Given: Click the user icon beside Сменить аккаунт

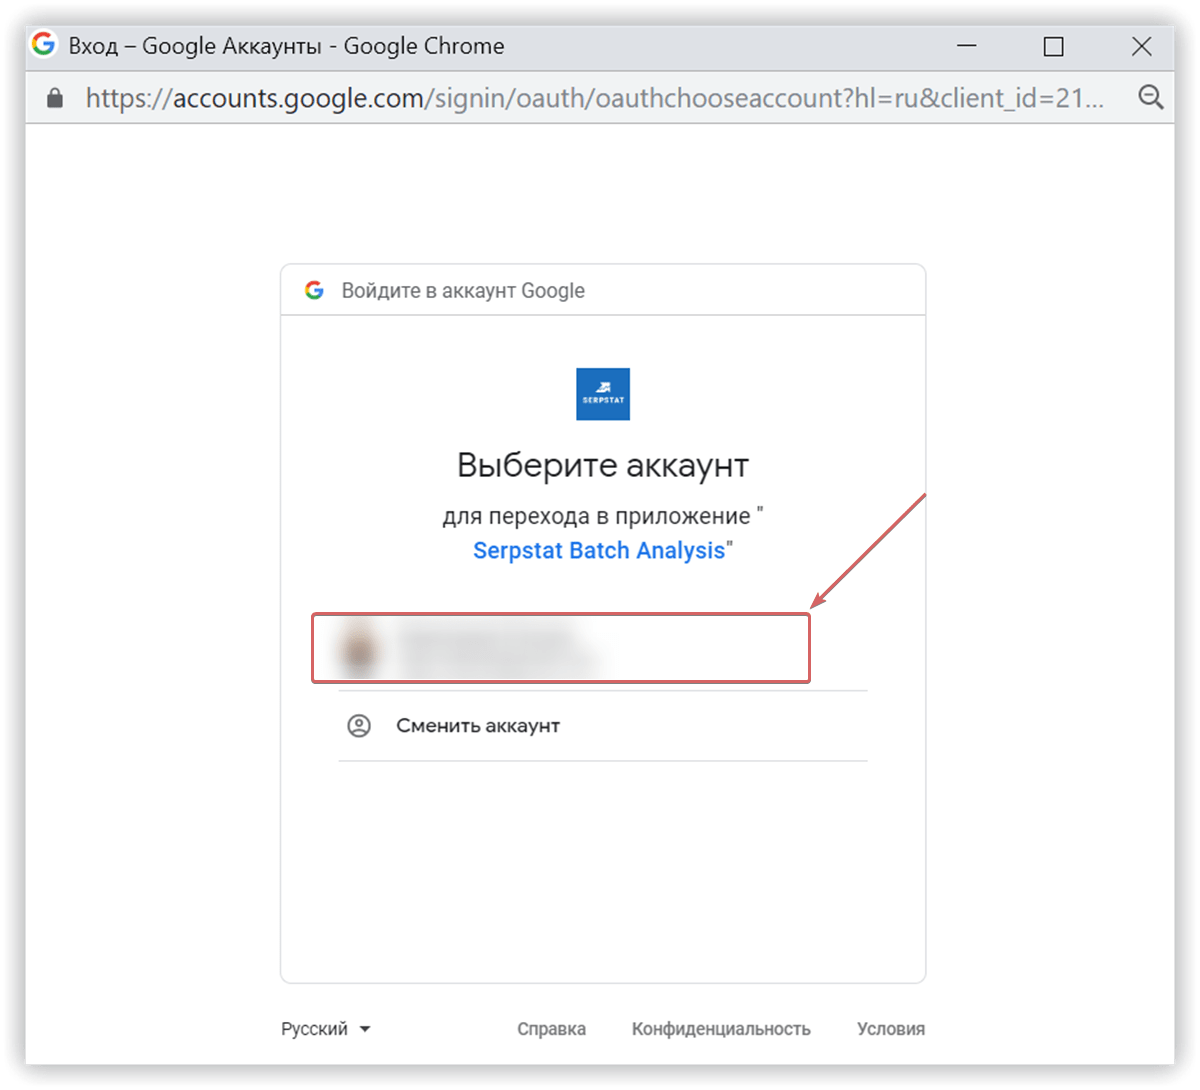Looking at the screenshot, I should pyautogui.click(x=359, y=726).
